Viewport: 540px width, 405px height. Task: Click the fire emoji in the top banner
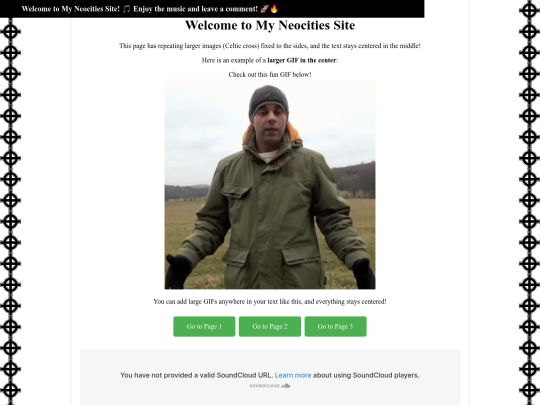274,9
